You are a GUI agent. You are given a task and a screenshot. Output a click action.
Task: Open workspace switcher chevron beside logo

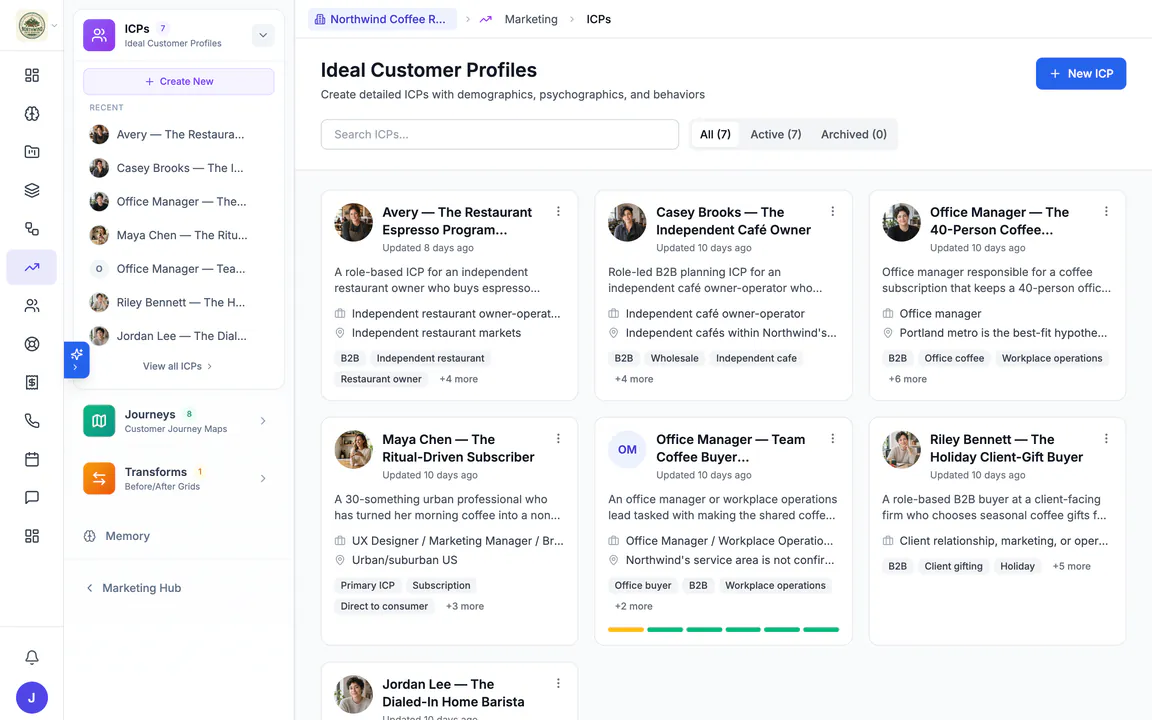[54, 25]
